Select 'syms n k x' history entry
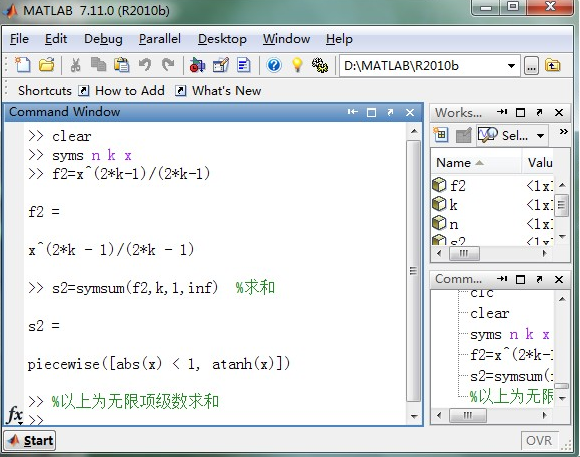 click(x=510, y=335)
